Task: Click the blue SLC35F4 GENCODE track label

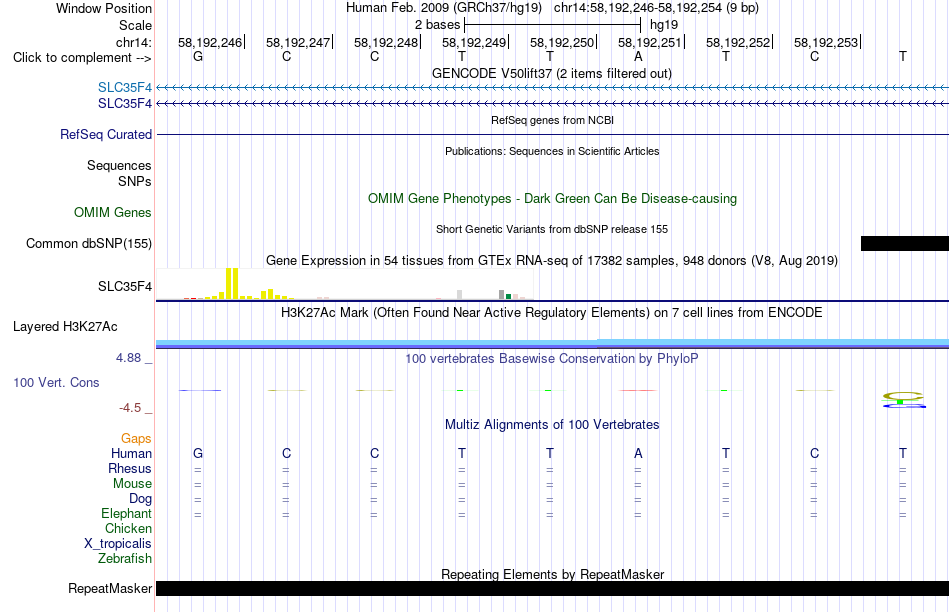Action: pos(125,87)
